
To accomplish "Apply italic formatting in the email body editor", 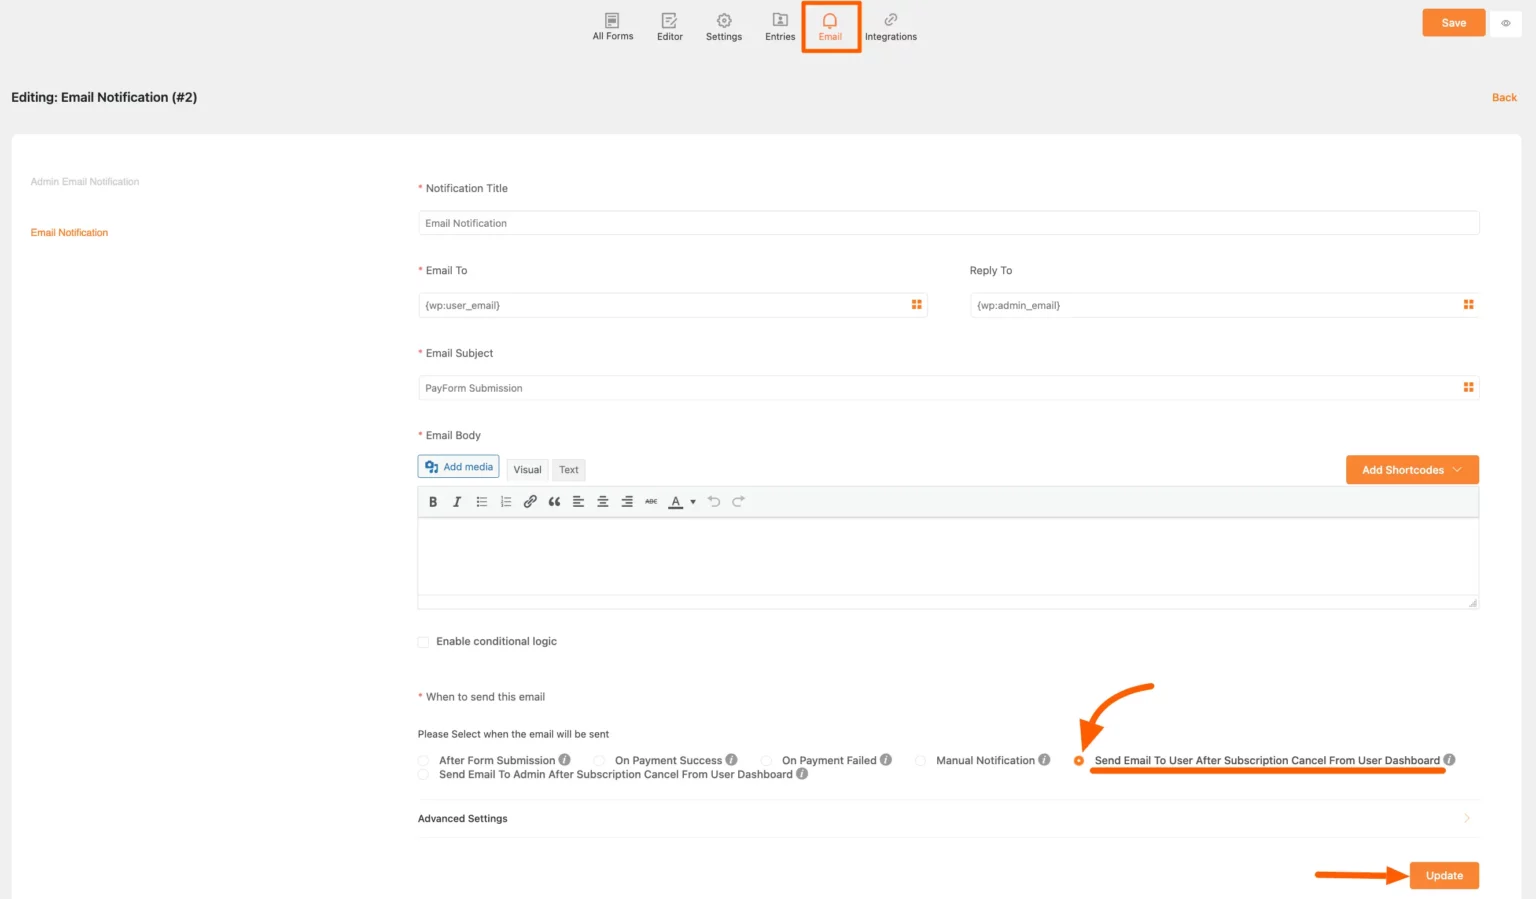I will pos(457,501).
